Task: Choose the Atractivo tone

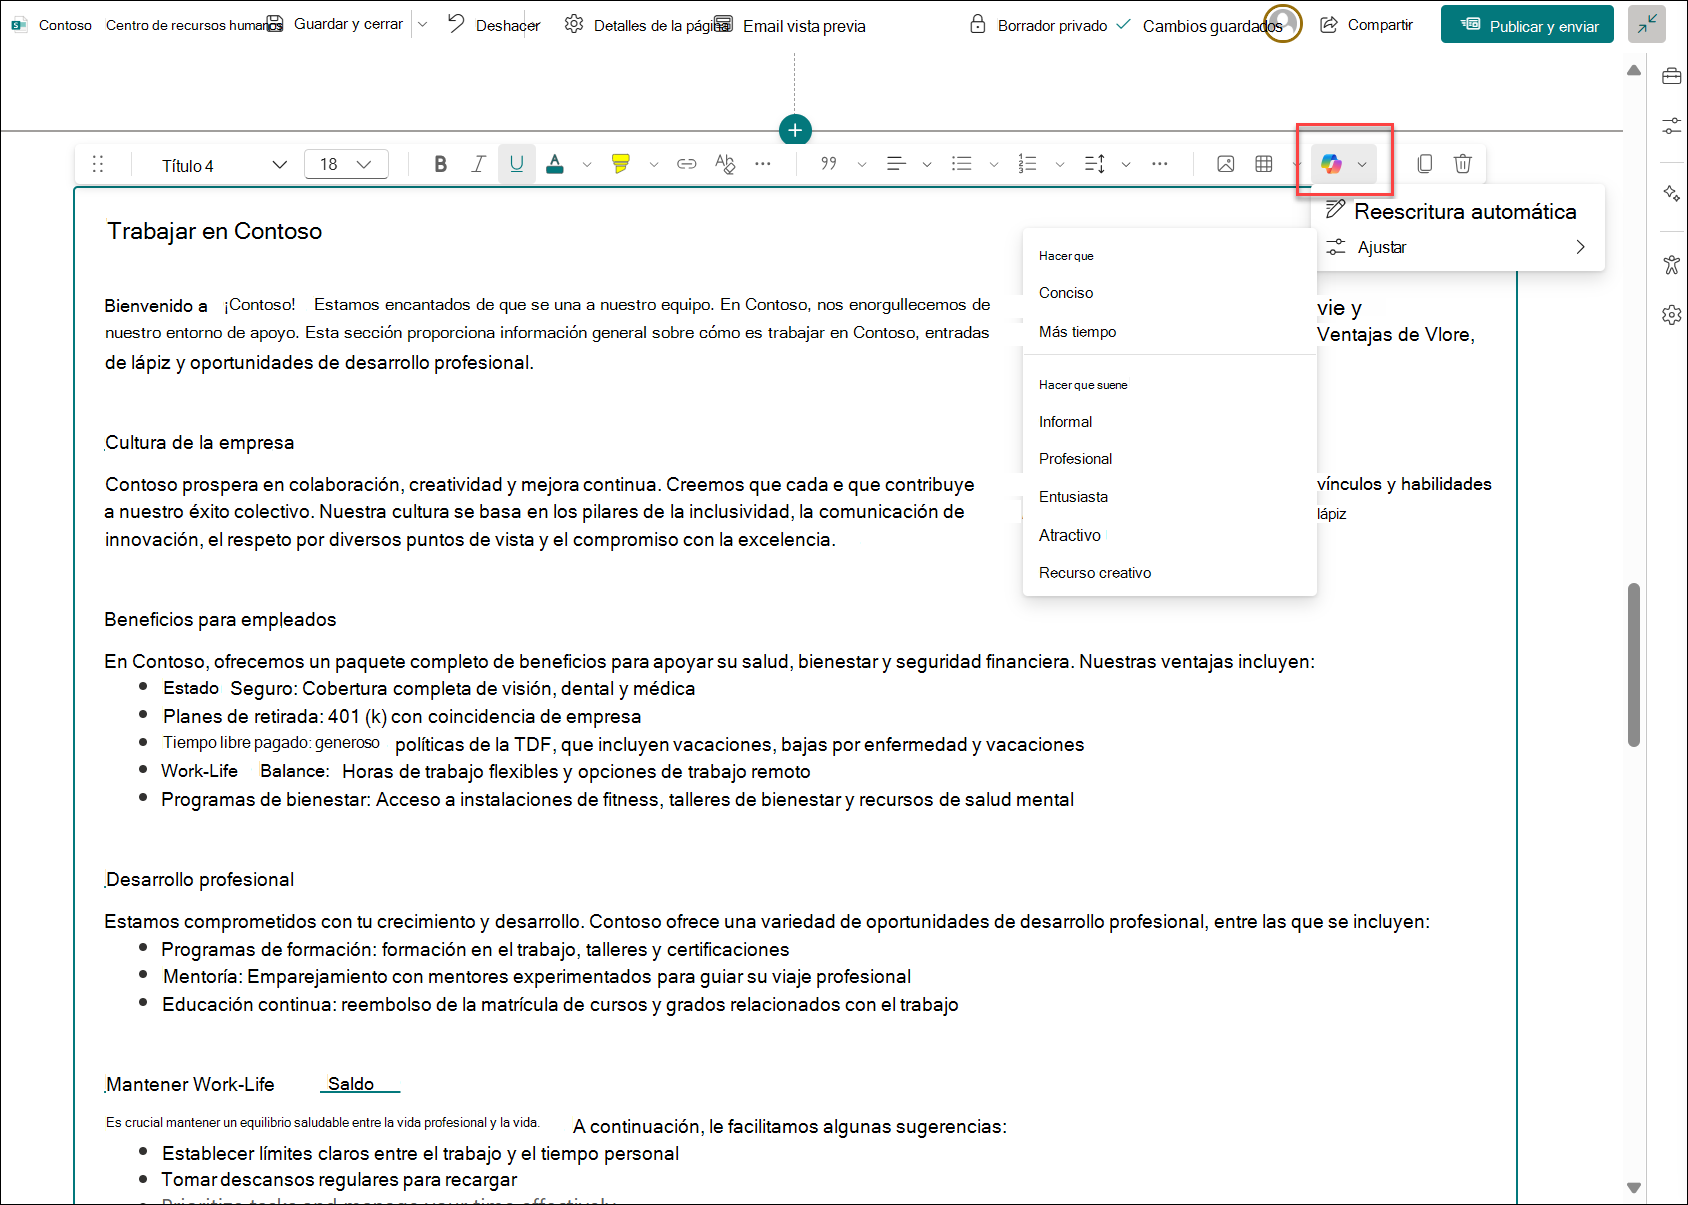Action: [x=1069, y=536]
